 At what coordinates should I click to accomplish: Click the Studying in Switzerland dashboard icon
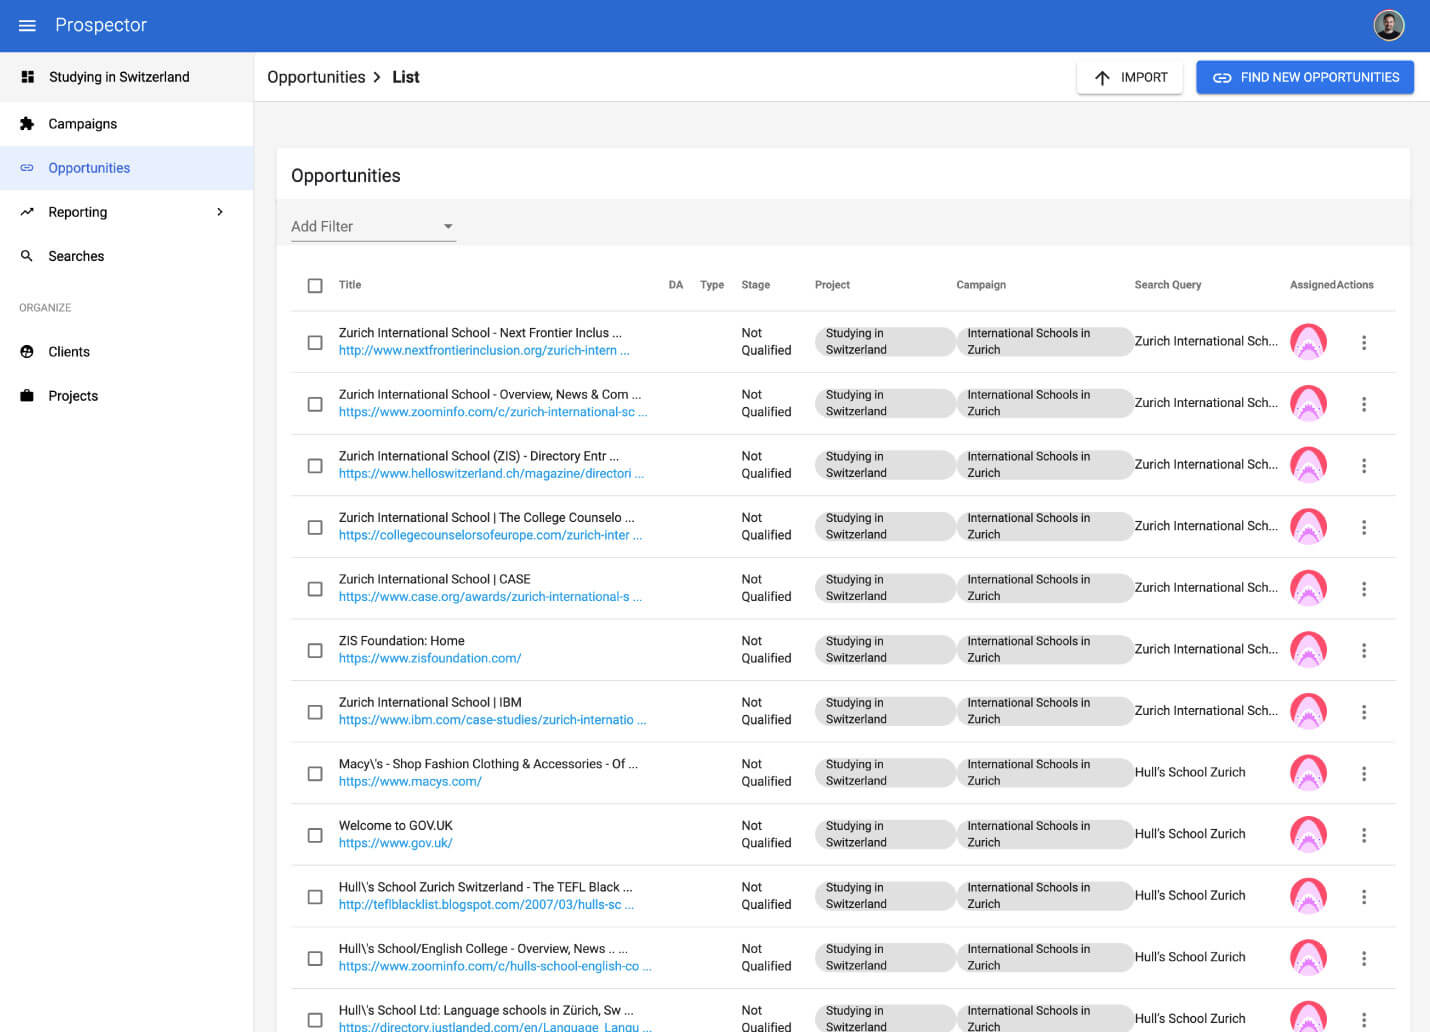(x=27, y=77)
